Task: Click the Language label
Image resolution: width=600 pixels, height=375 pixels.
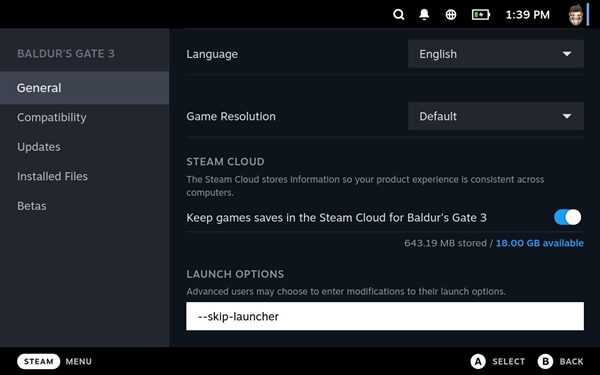Action: pyautogui.click(x=212, y=54)
